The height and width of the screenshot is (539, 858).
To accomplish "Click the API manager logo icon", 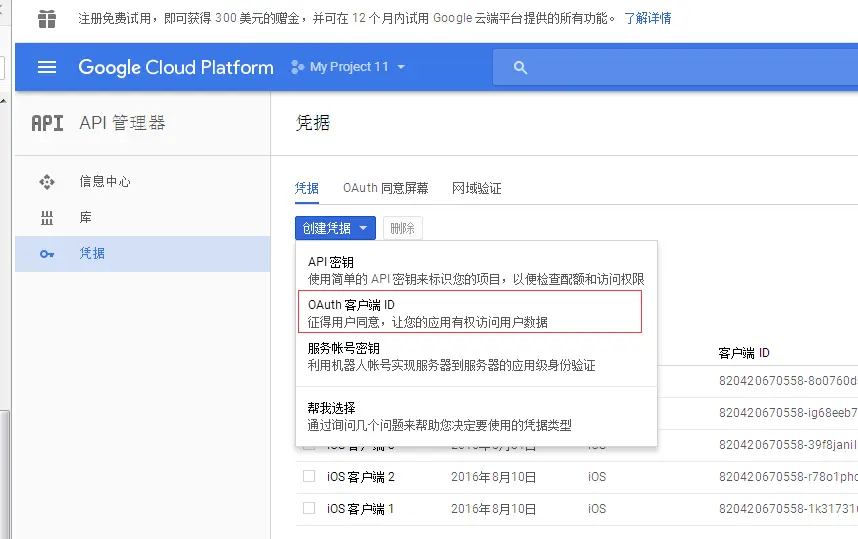I will point(47,123).
